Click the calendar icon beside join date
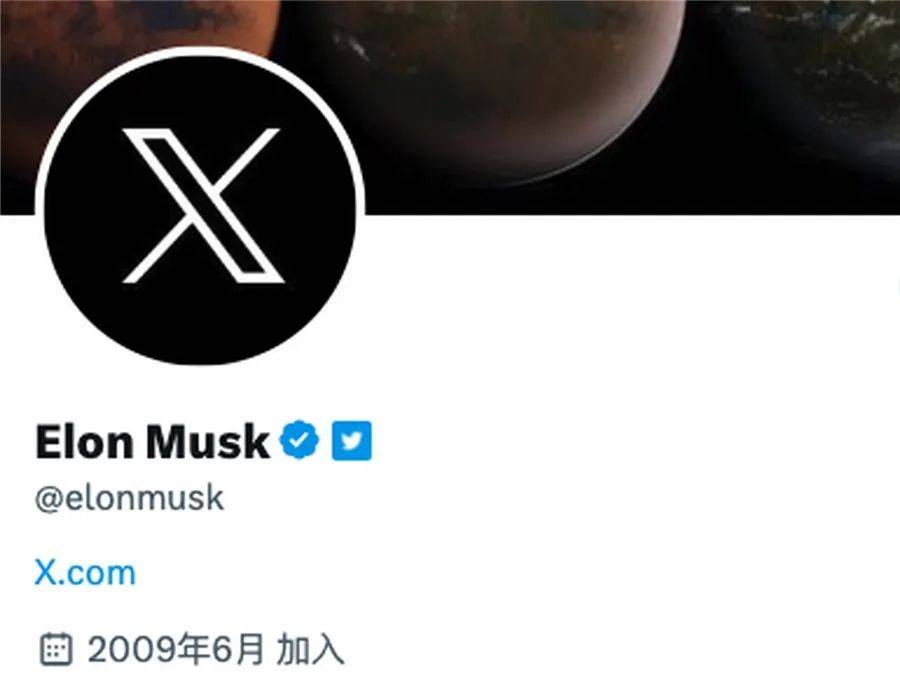The image size is (900, 700). click(x=56, y=649)
